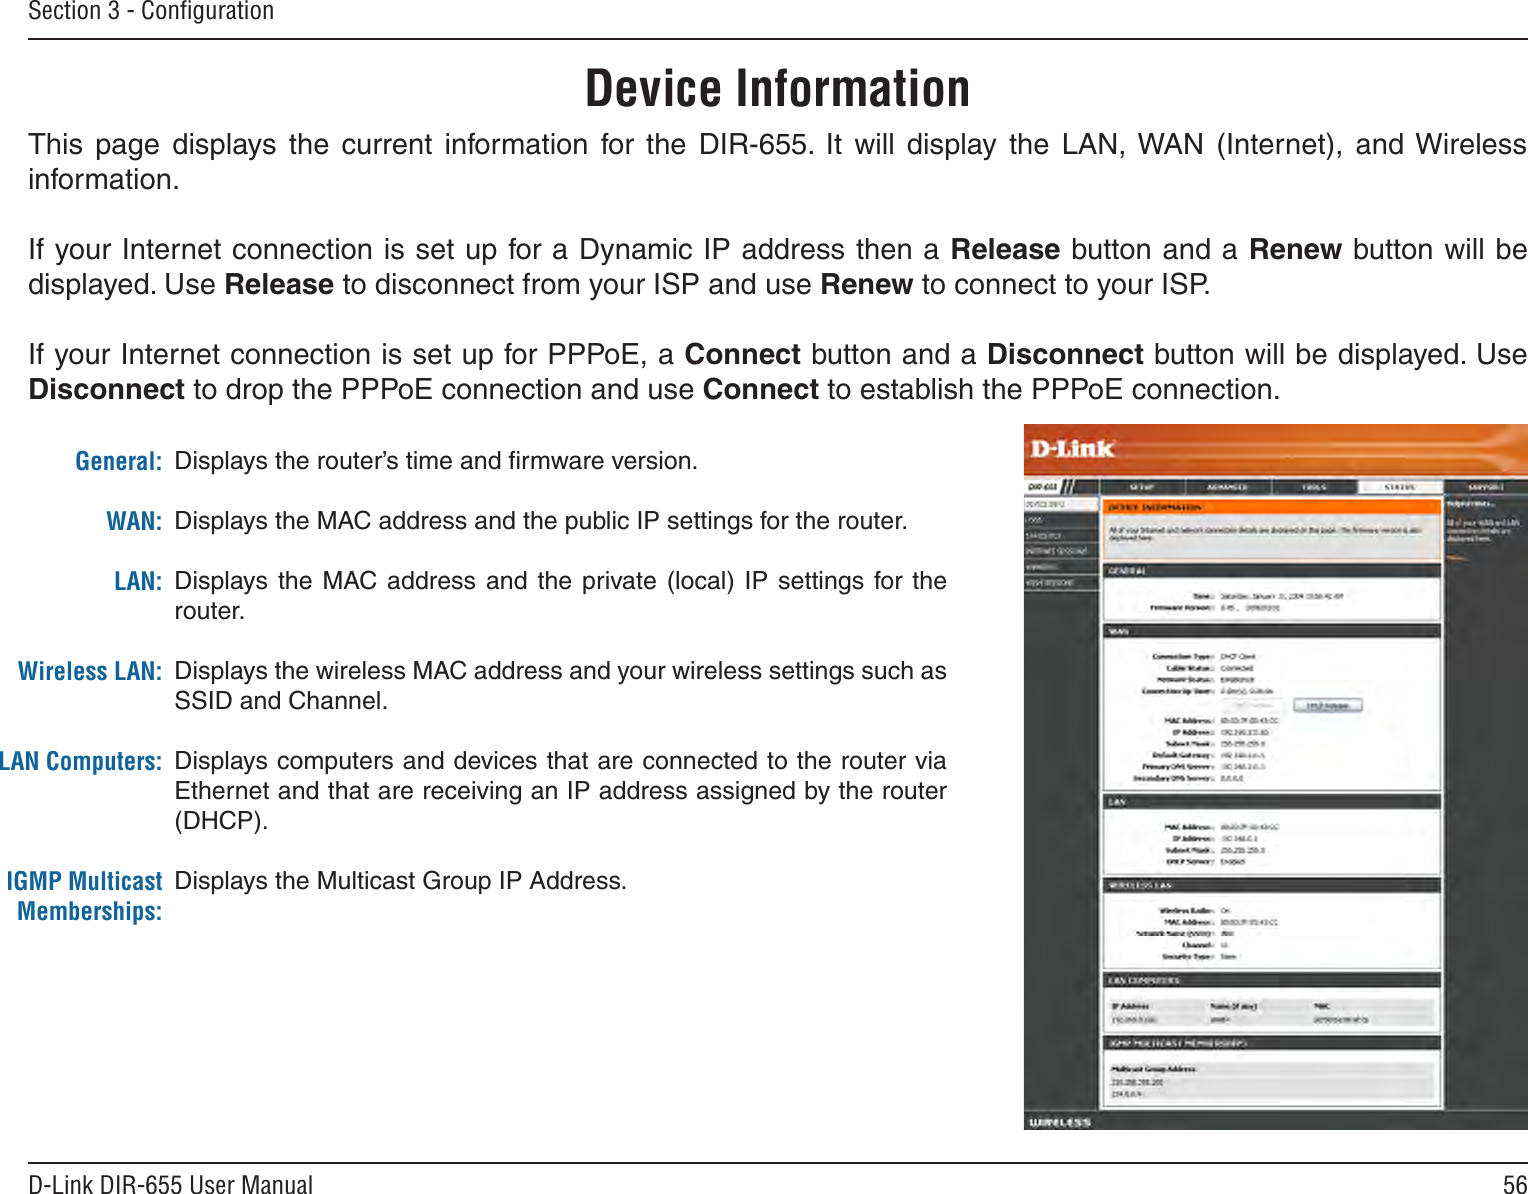Click the blue 'WAN:' label
This screenshot has width=1528, height=1194.
(134, 521)
